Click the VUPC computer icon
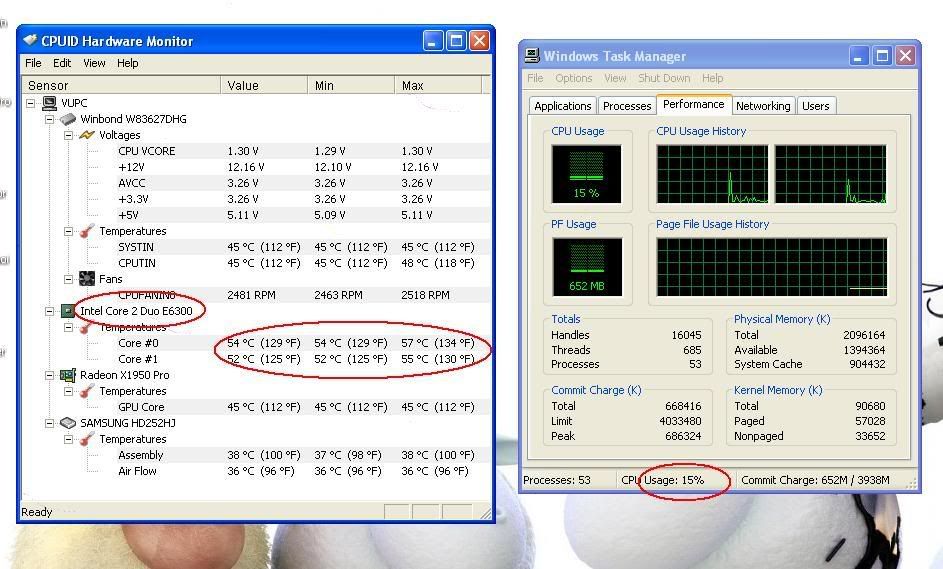This screenshot has height=569, width=943. (49, 103)
